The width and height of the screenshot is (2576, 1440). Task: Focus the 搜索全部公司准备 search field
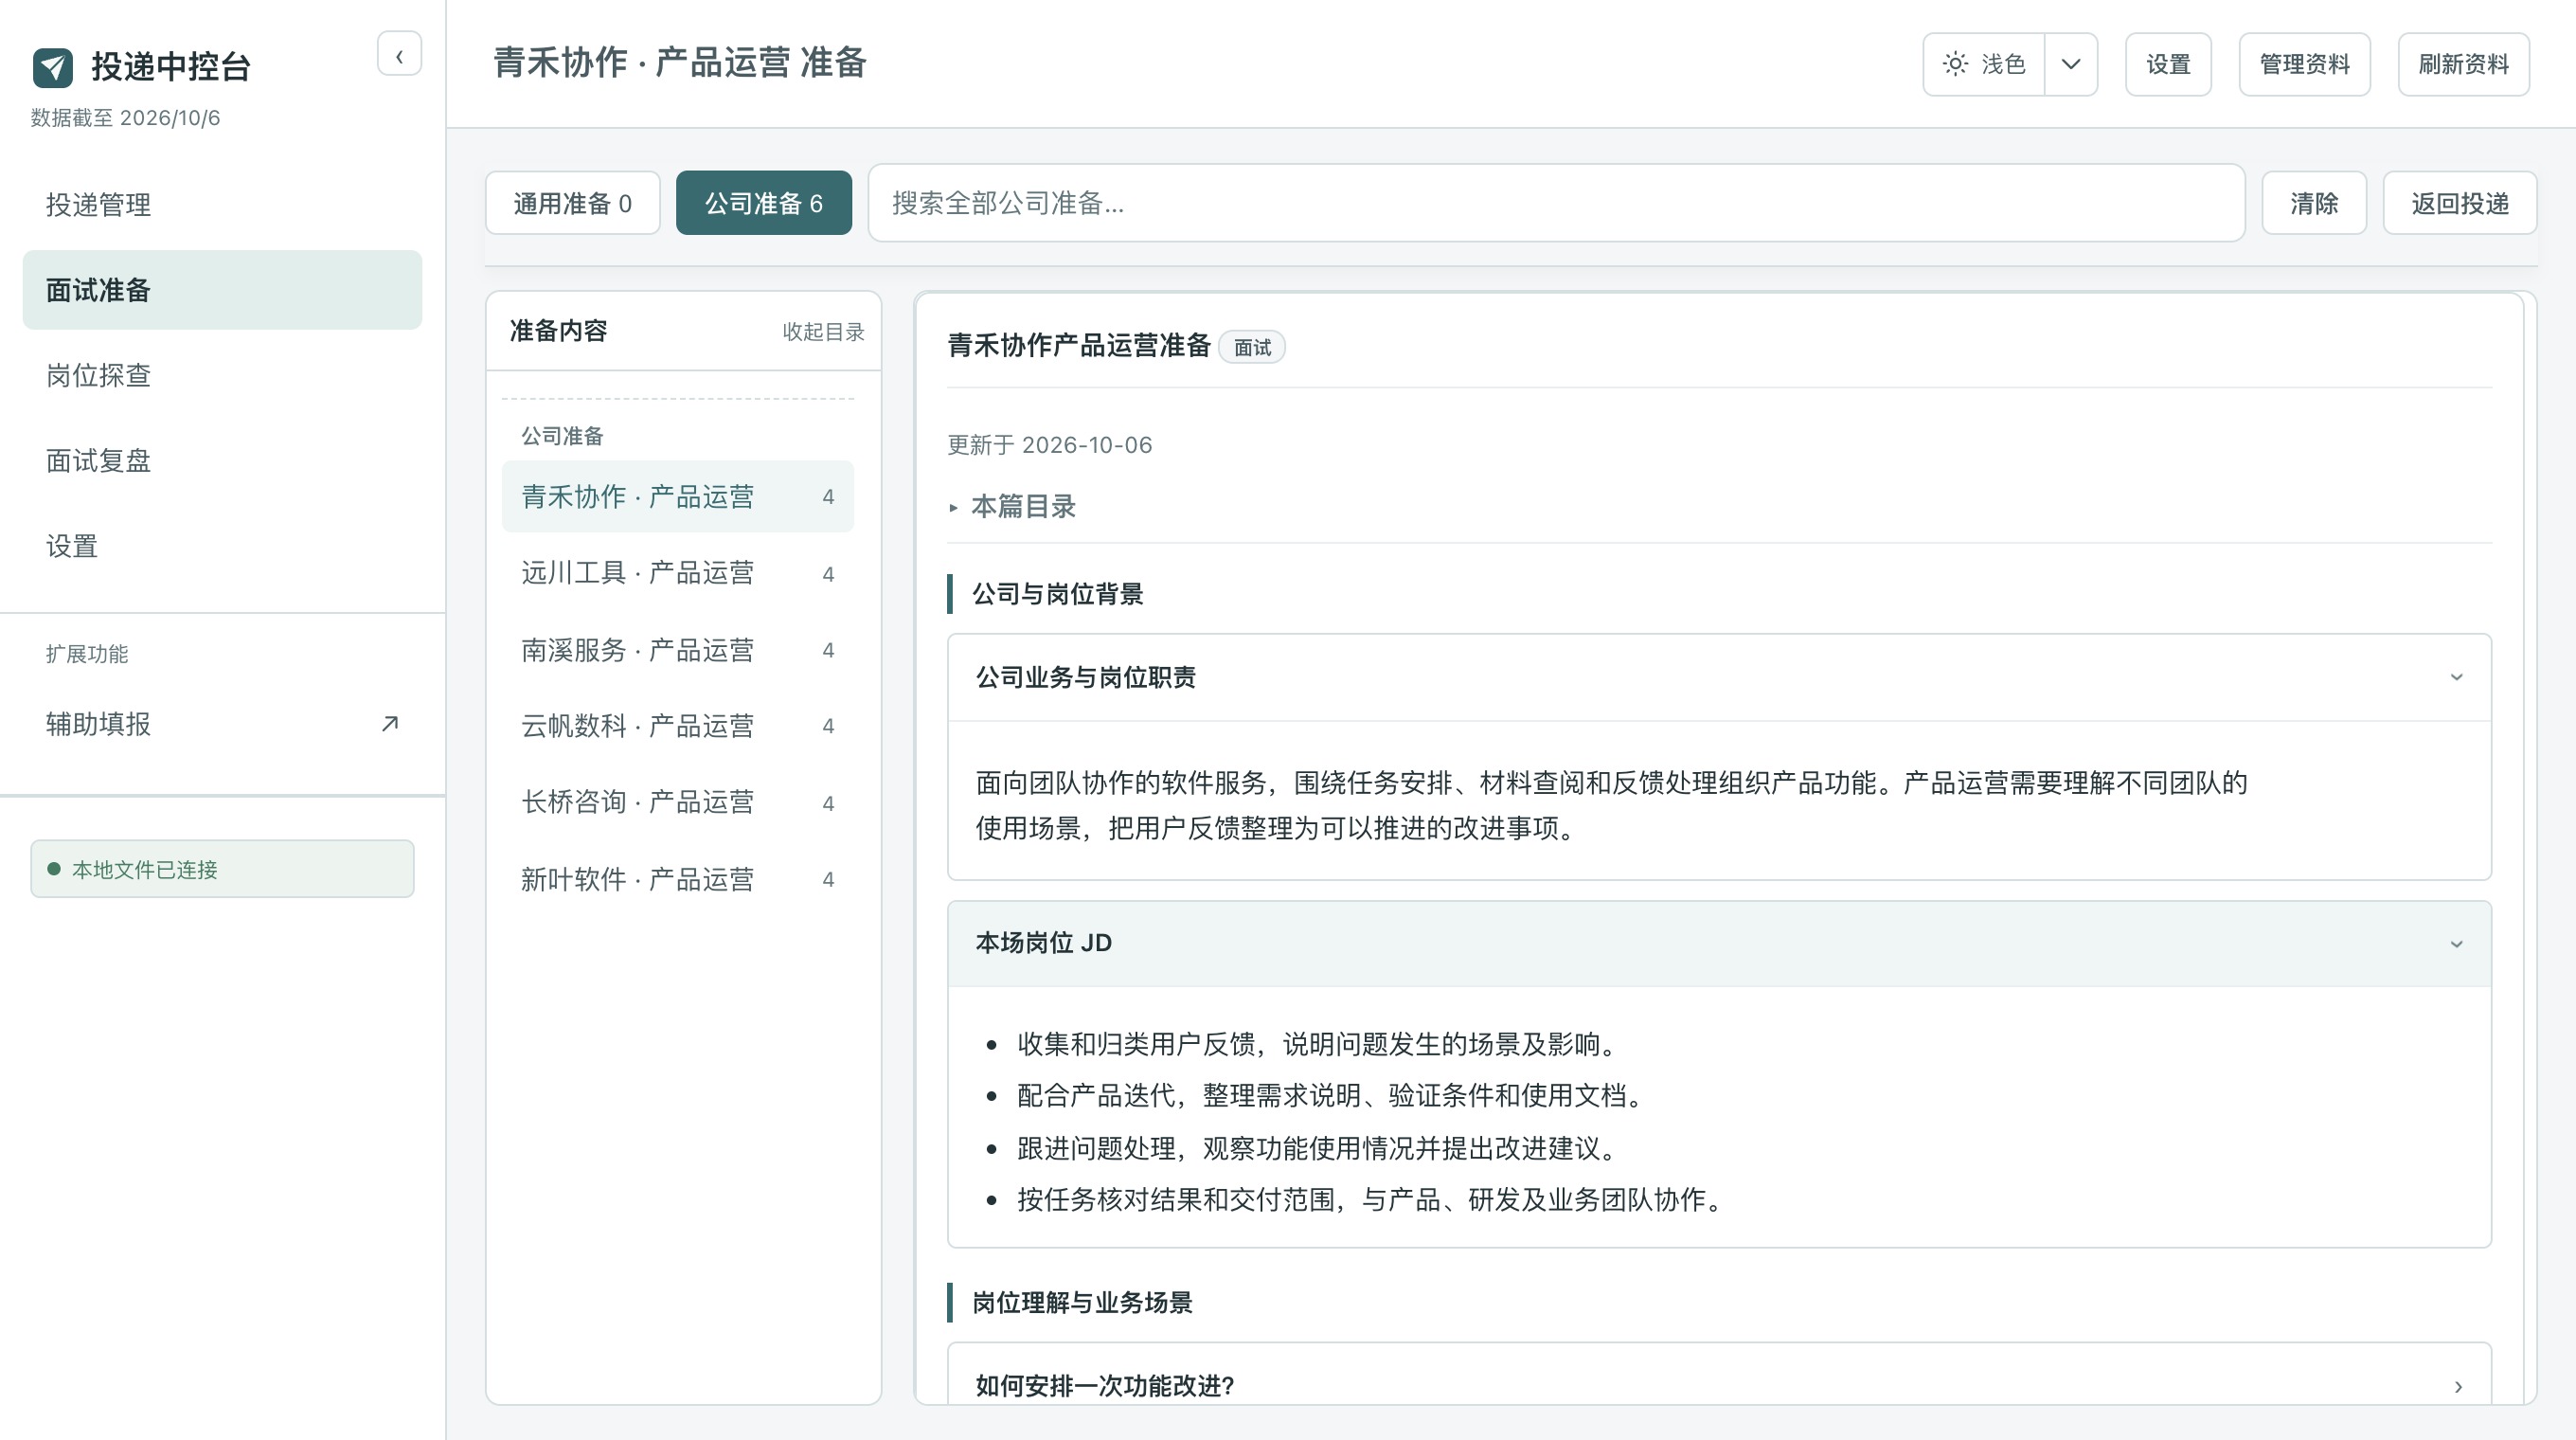click(x=1556, y=203)
